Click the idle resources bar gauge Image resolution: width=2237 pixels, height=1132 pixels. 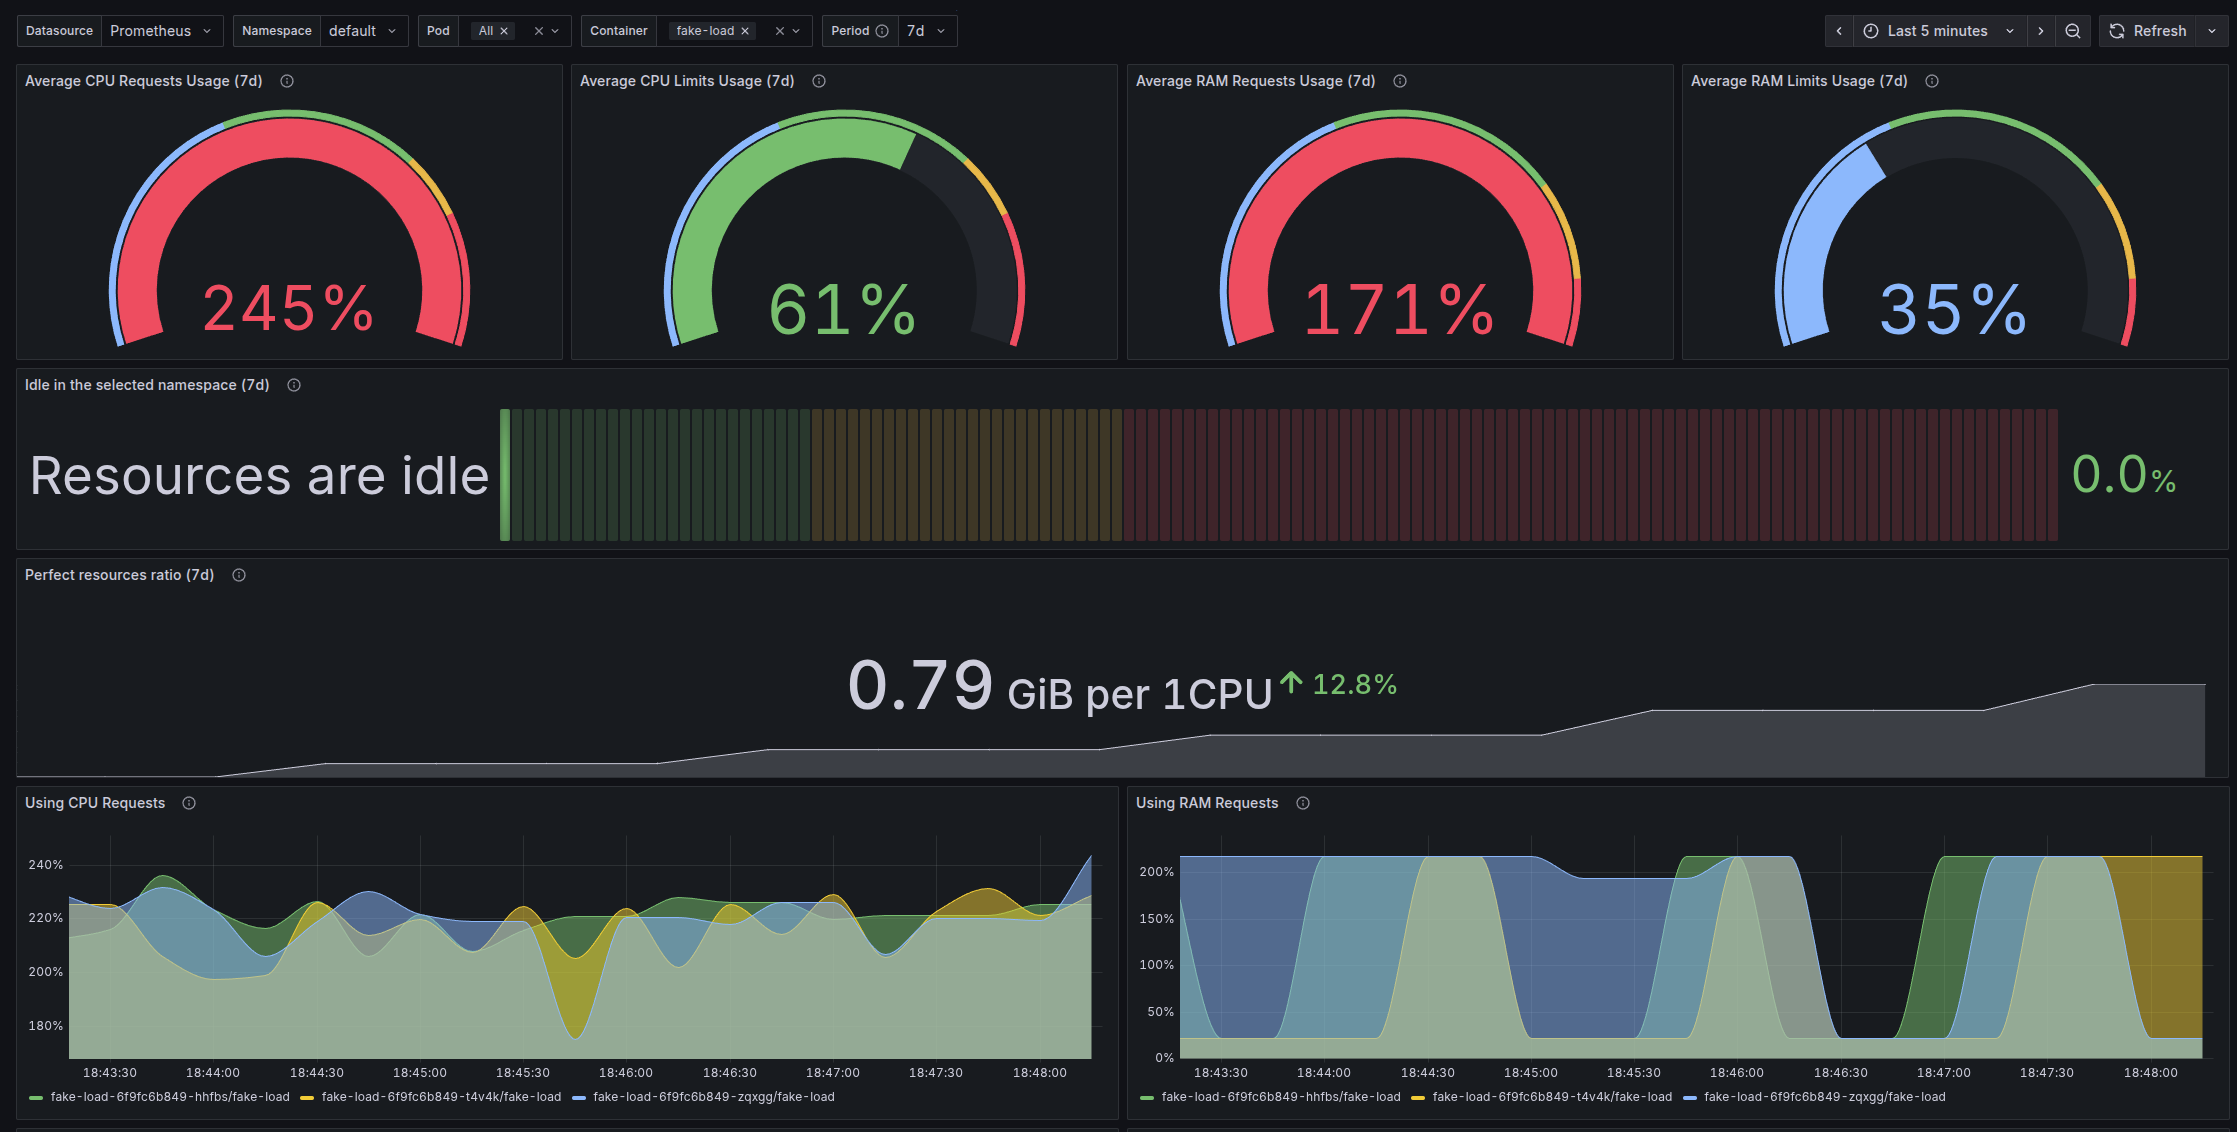pos(1278,475)
